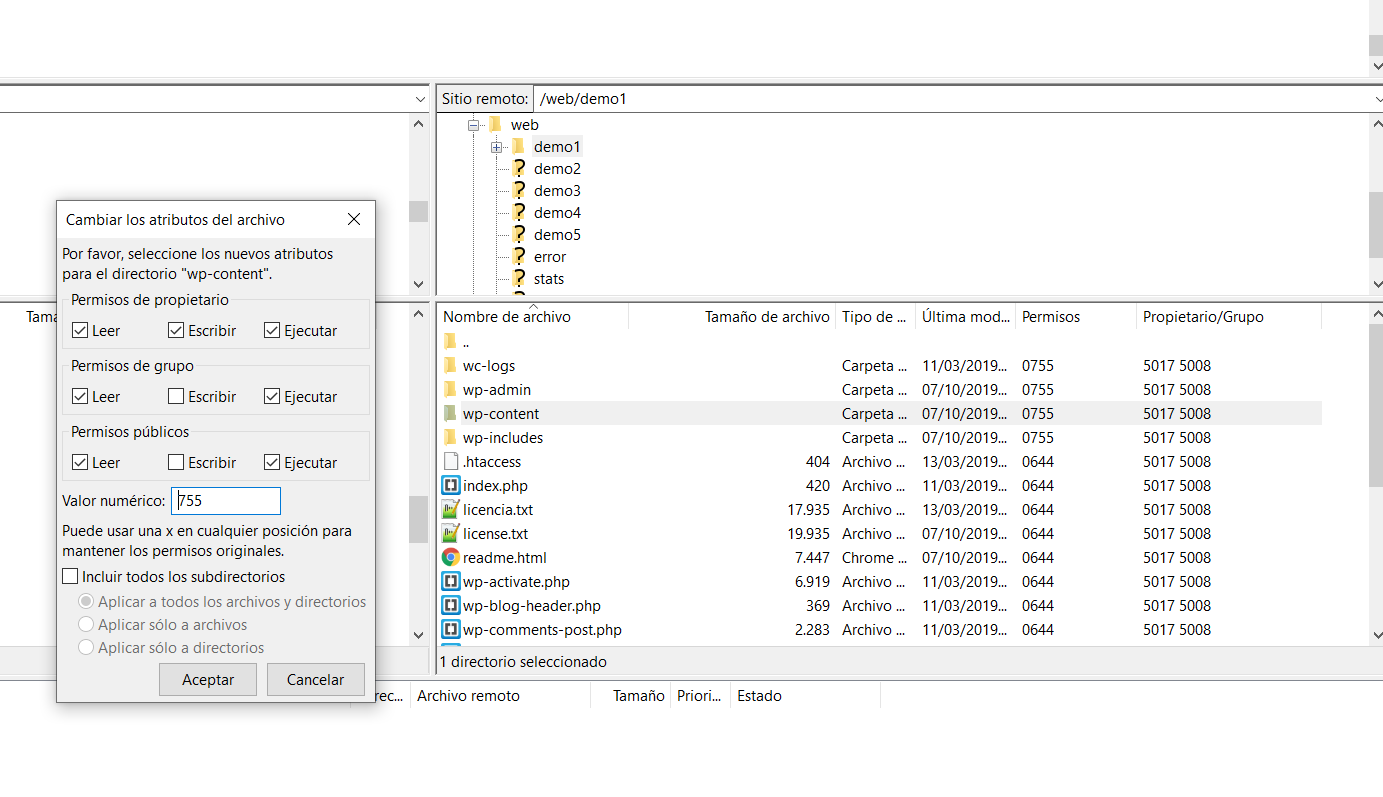Click the question mark icon beside demo3
1383x797 pixels.
coord(519,191)
